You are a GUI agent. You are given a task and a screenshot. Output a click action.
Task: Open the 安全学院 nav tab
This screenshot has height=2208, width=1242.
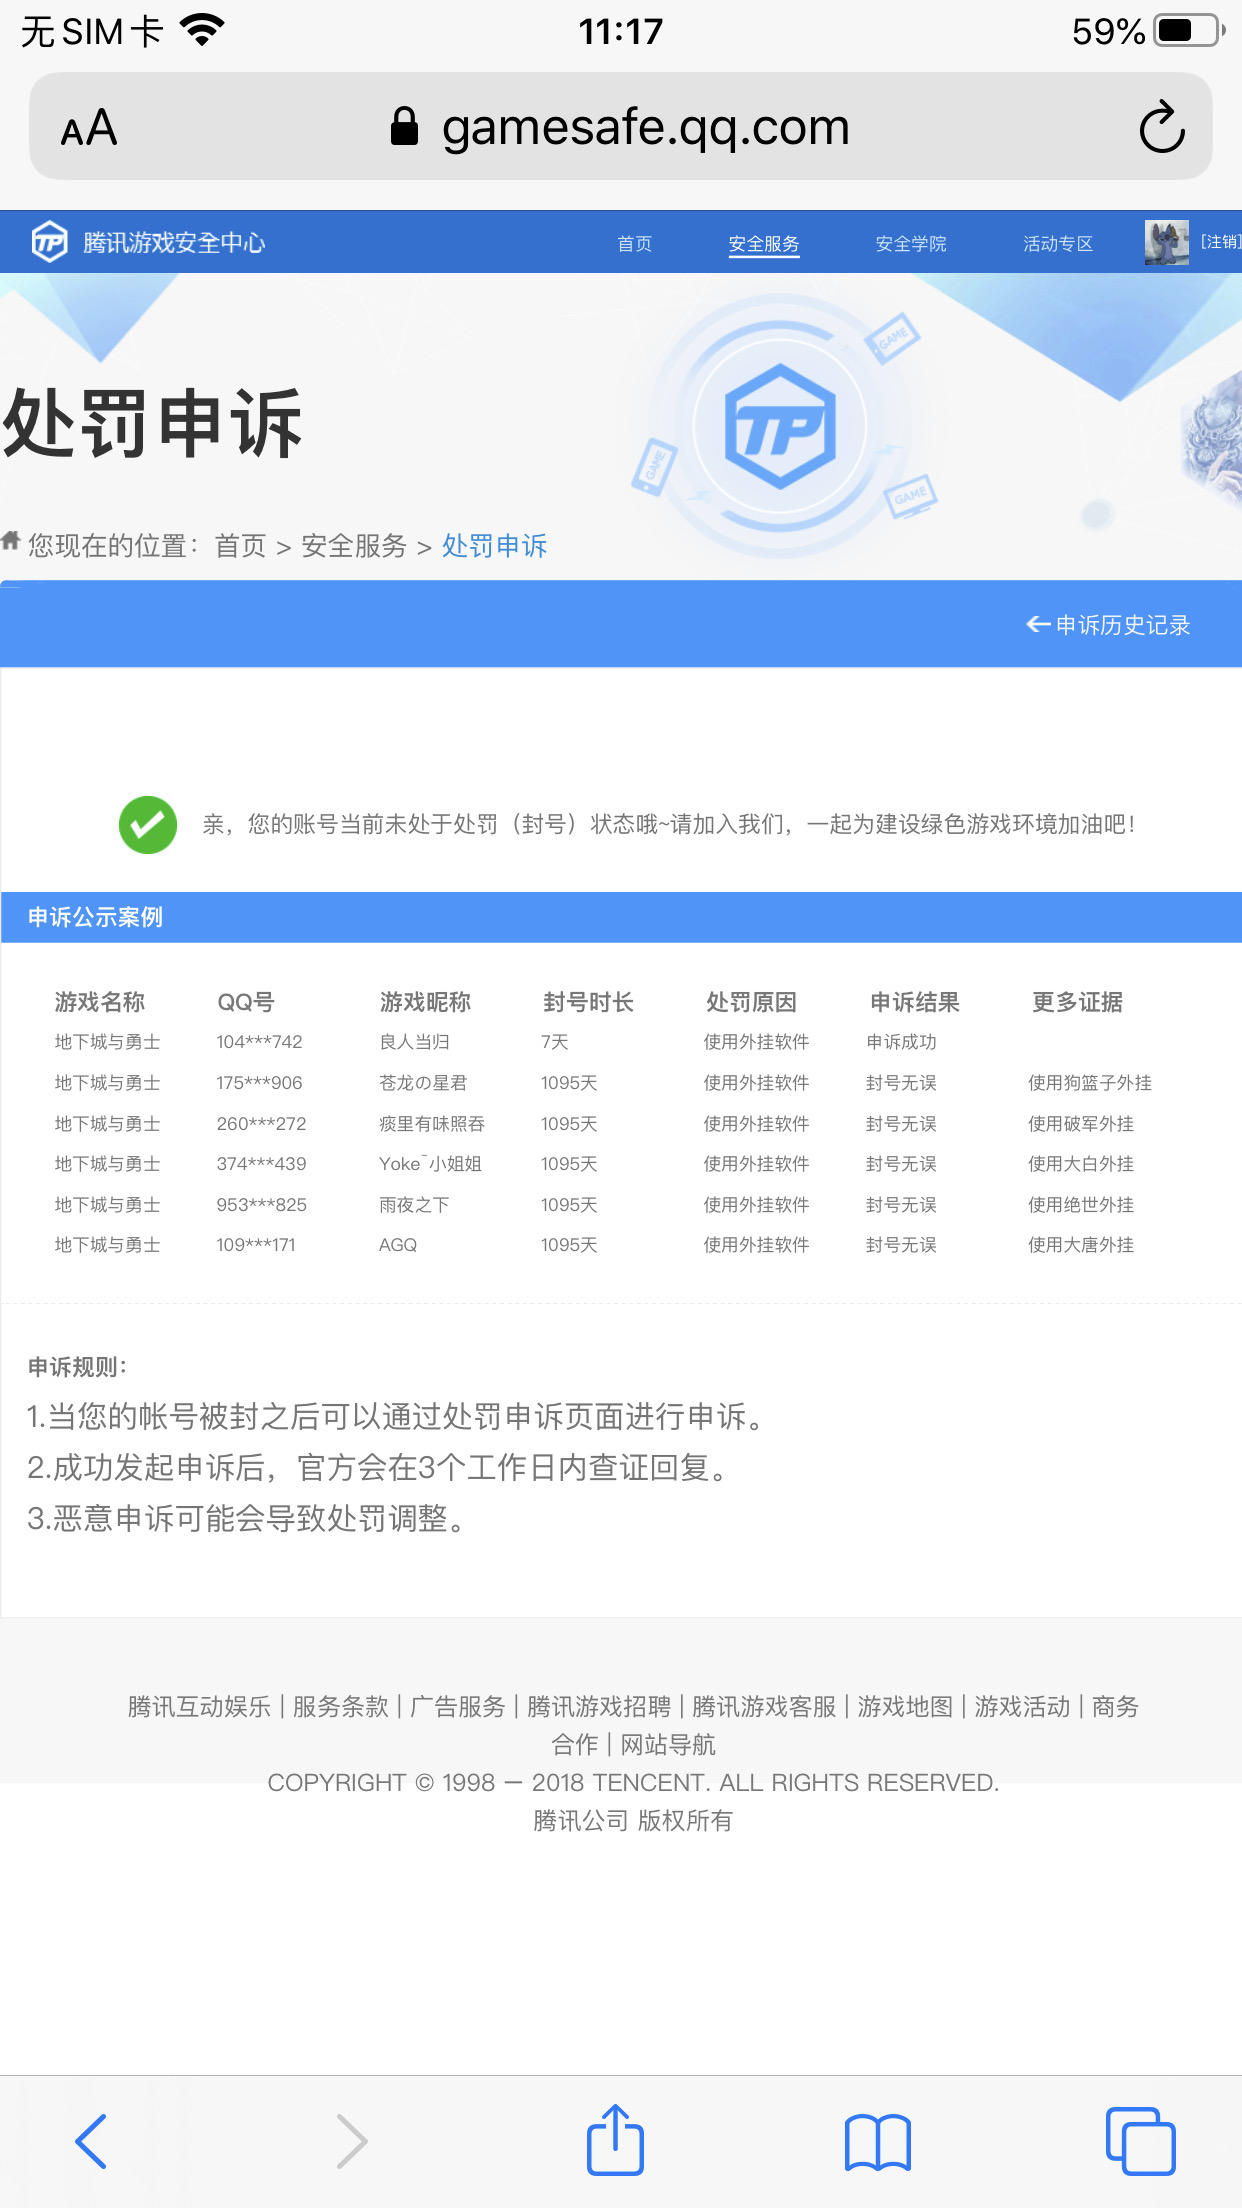[x=911, y=244]
